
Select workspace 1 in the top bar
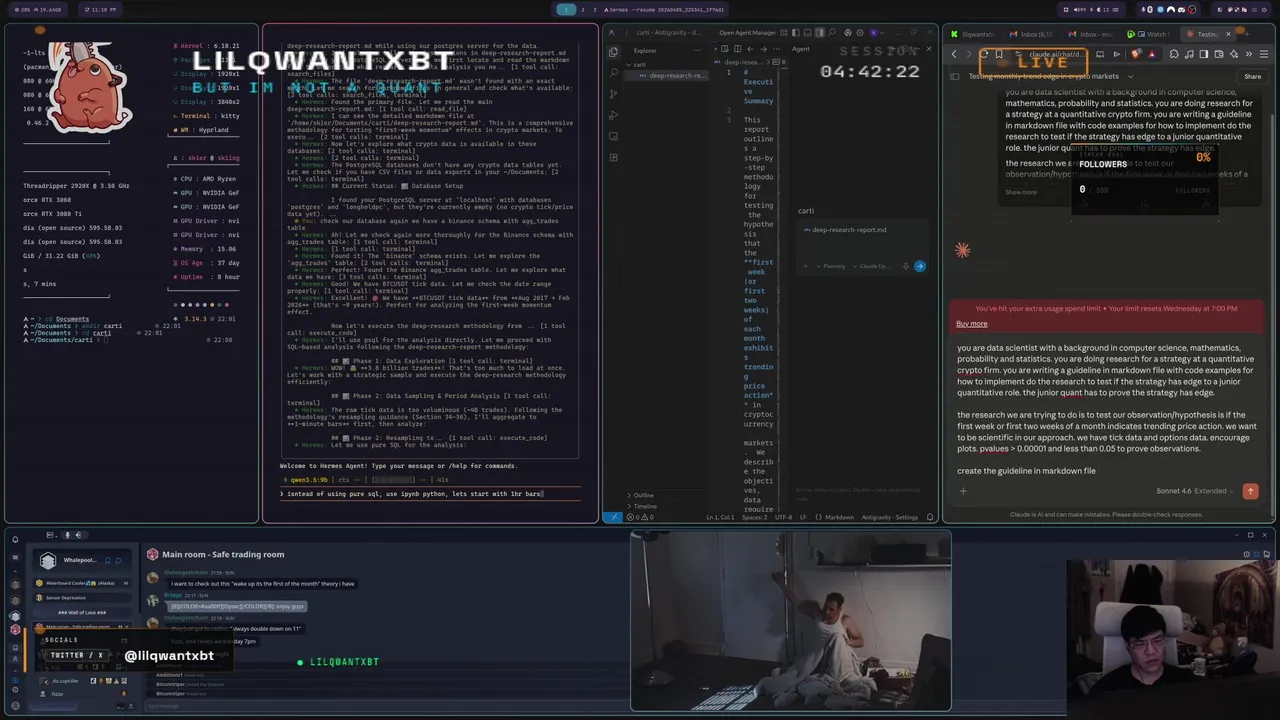click(566, 9)
